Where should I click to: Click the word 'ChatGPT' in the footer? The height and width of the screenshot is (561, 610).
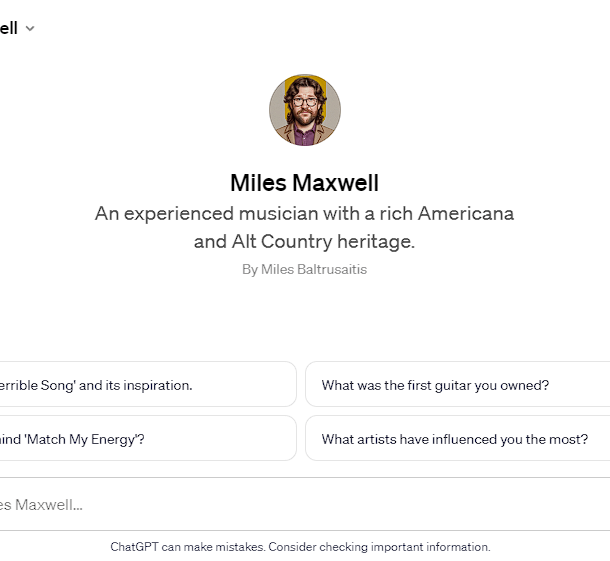(134, 547)
